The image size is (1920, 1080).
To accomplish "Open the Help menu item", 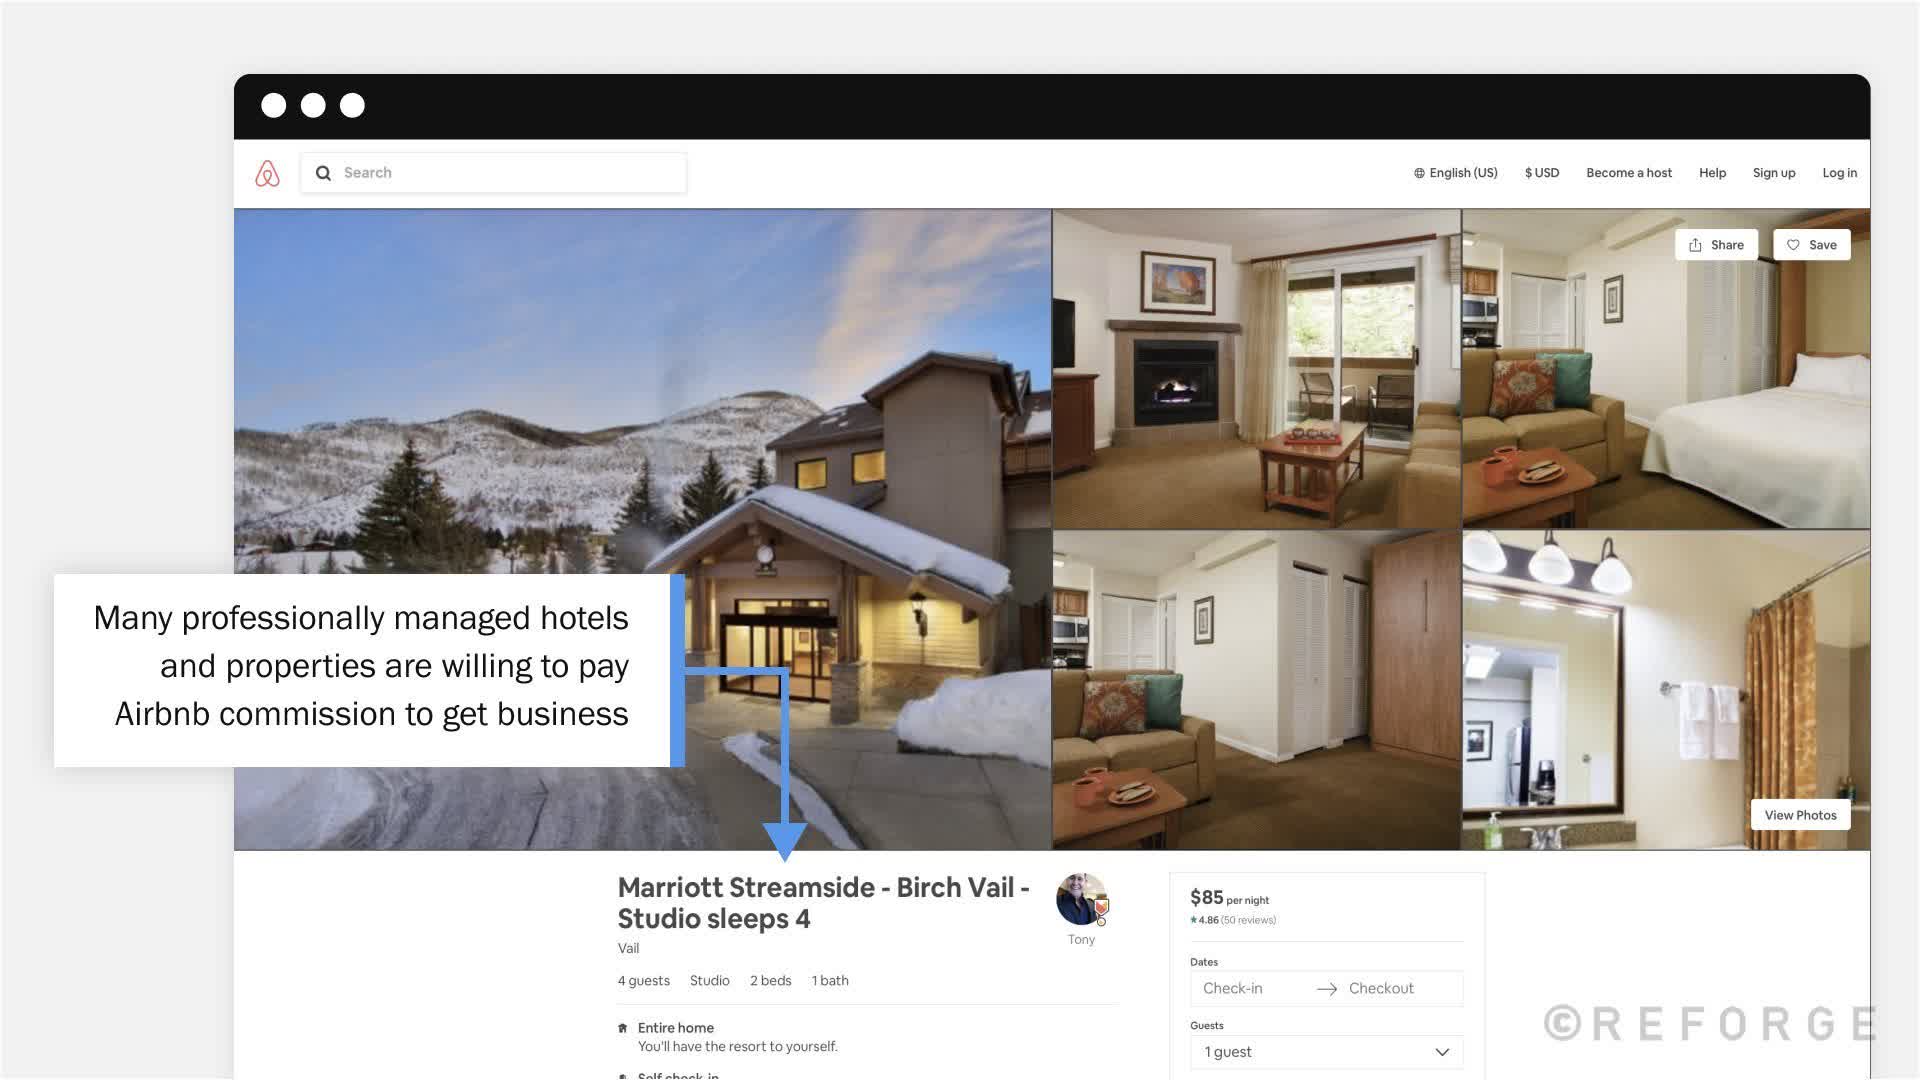I will point(1712,173).
